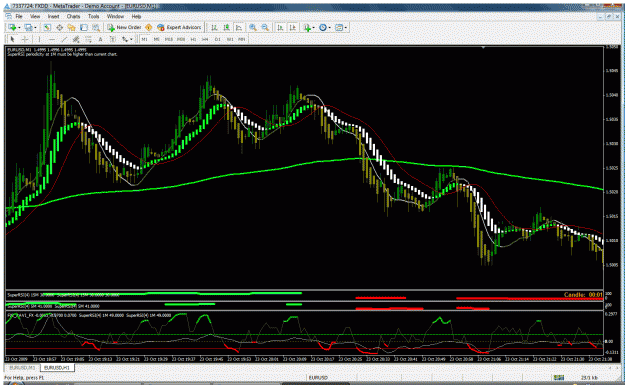Toggle Chart Shift option

(293, 28)
